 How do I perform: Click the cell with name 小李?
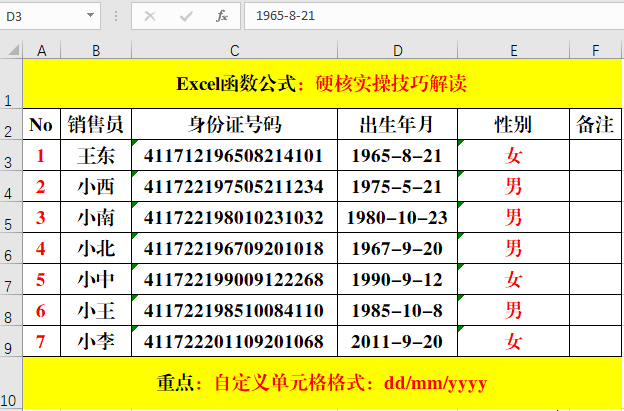click(x=96, y=341)
